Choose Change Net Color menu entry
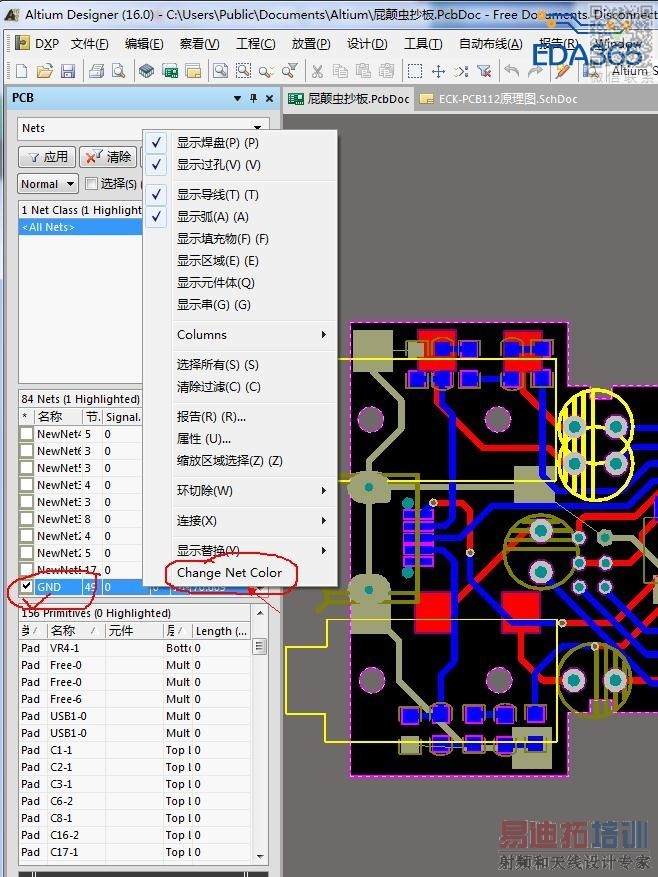Viewport: 658px width, 877px height. 229,573
